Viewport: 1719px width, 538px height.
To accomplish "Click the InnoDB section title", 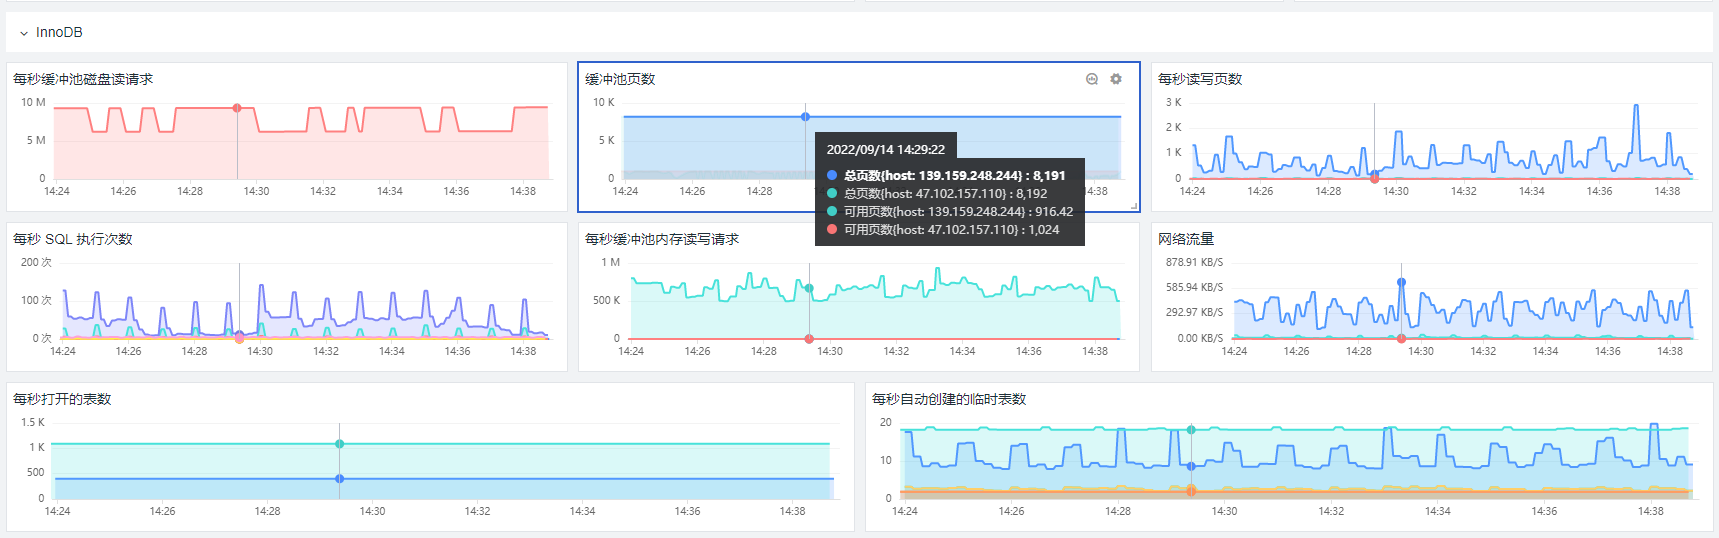I will pyautogui.click(x=59, y=32).
